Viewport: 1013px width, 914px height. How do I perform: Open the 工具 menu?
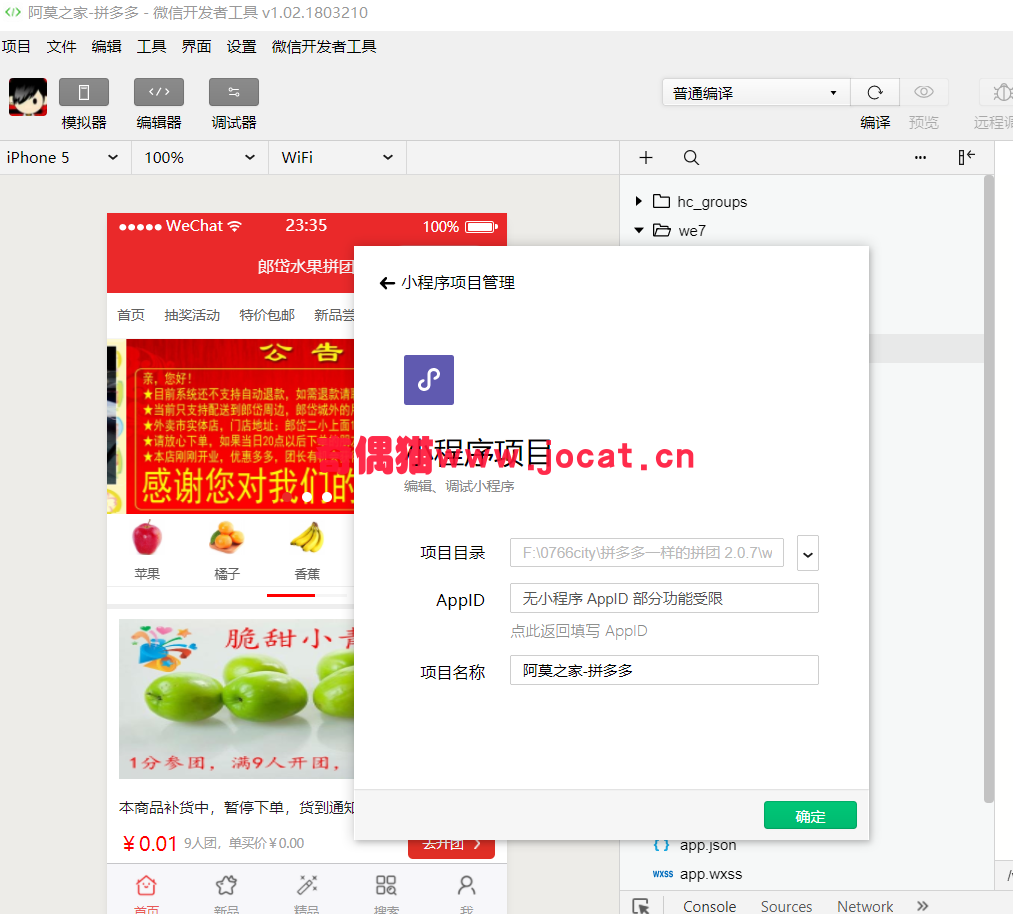point(151,47)
